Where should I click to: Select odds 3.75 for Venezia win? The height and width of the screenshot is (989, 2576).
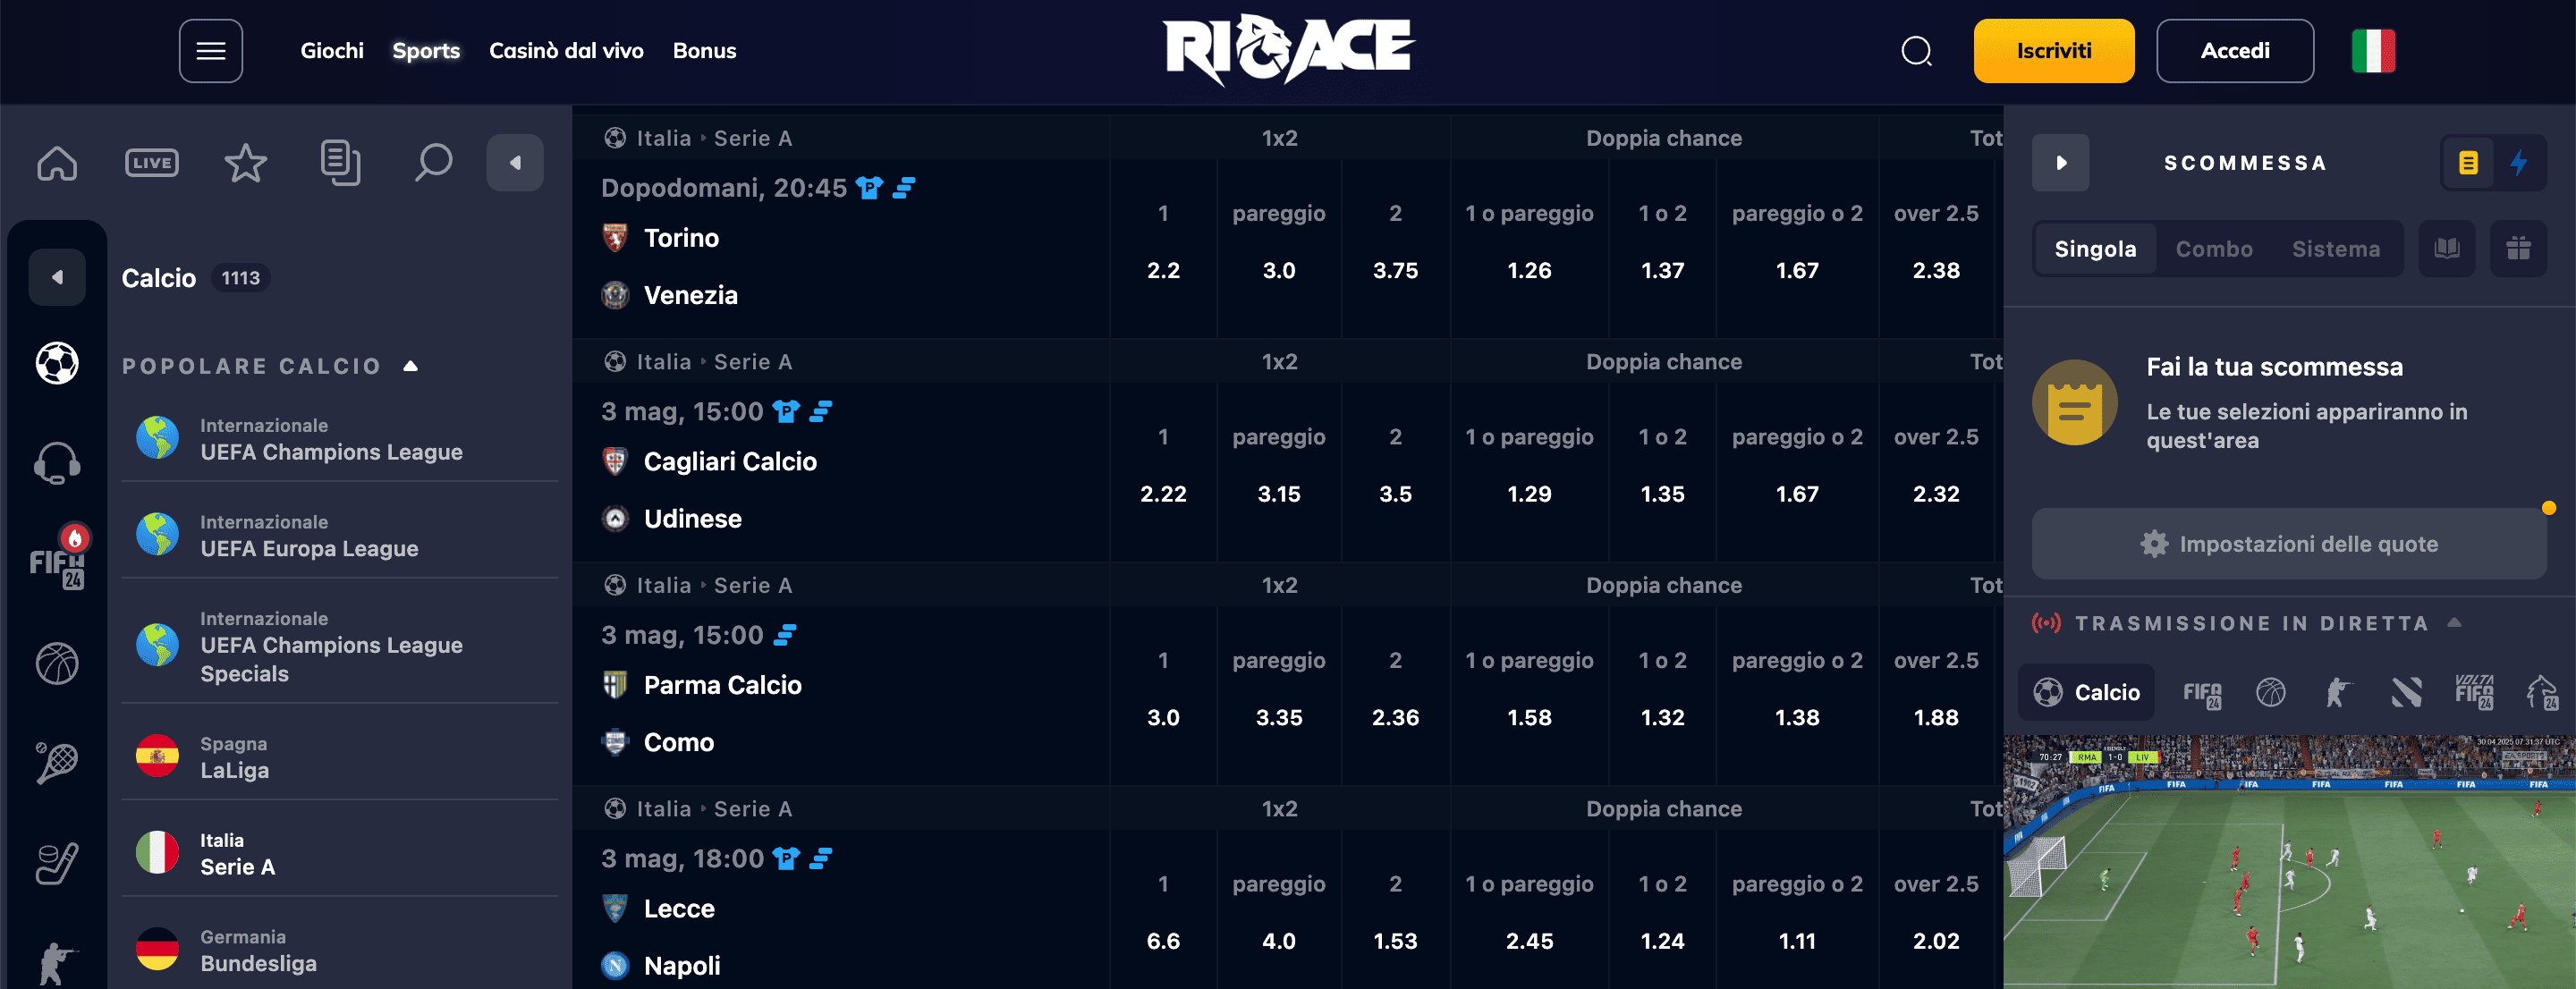point(1395,269)
